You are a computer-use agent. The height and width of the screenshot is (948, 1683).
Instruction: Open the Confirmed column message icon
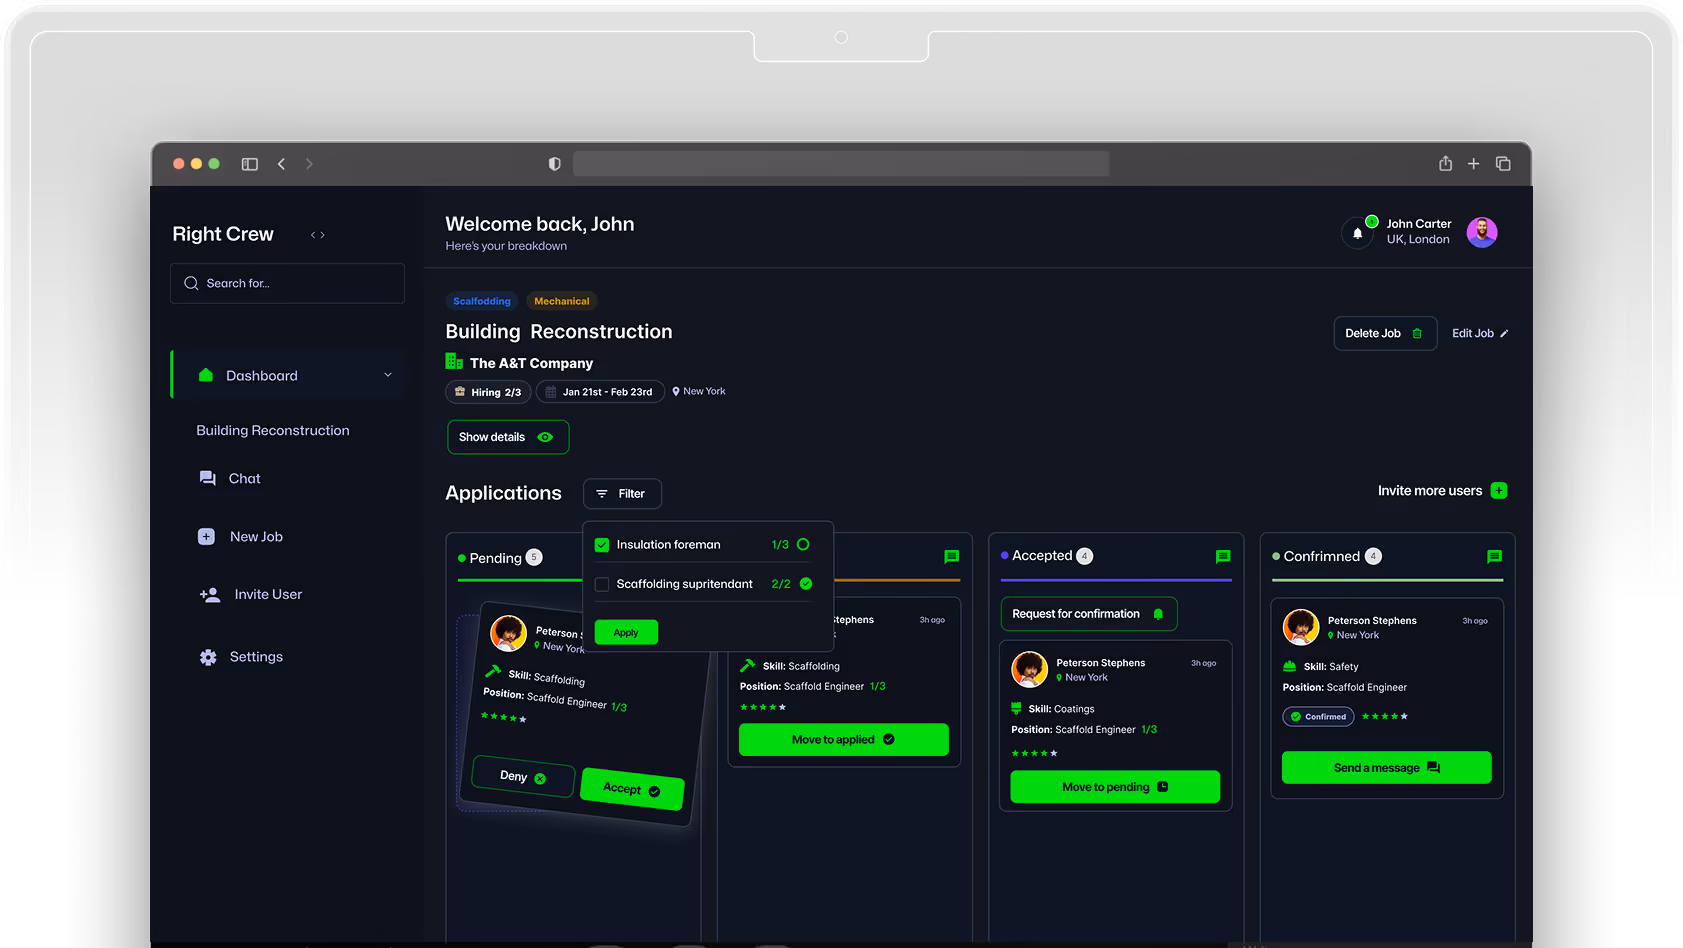tap(1494, 557)
